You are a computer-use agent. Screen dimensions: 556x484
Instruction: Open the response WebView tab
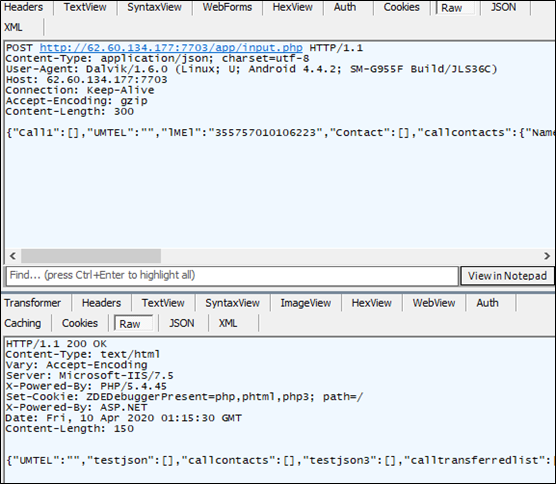(434, 303)
